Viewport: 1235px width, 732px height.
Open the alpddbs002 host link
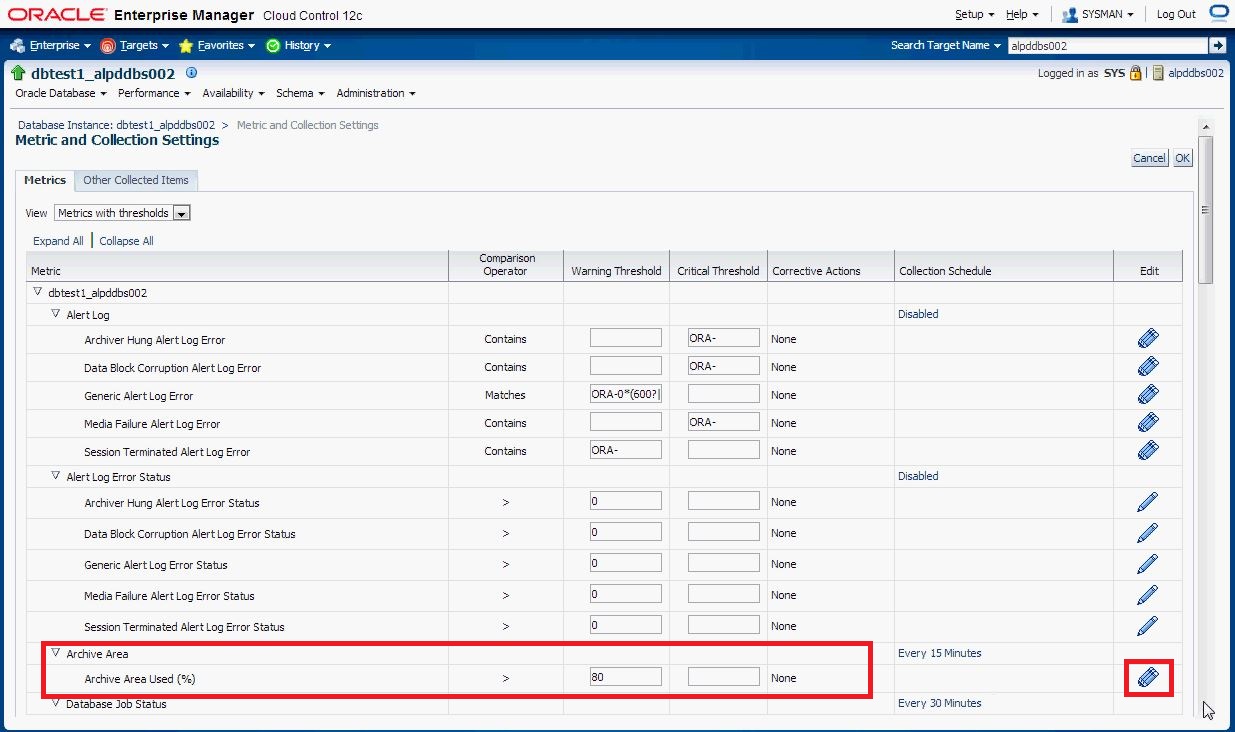[1196, 73]
